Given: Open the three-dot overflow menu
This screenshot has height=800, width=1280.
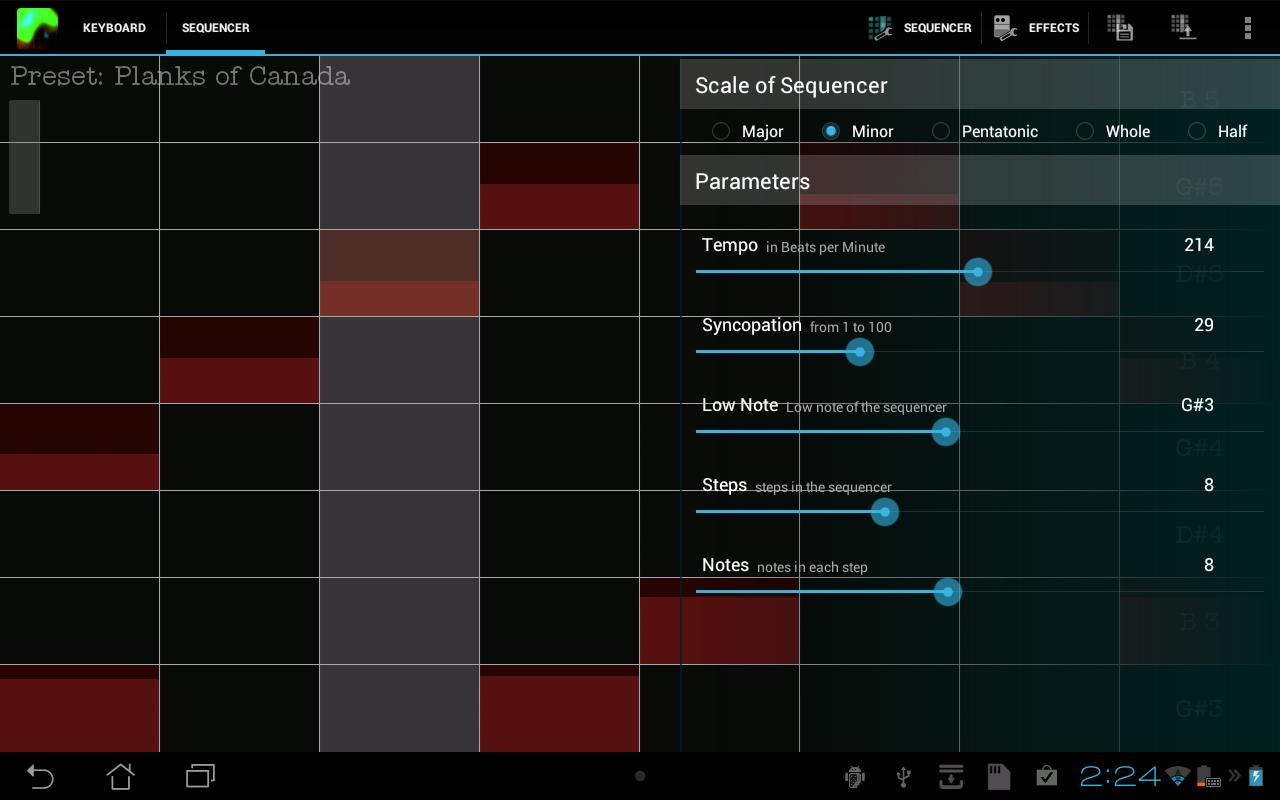Looking at the screenshot, I should [x=1247, y=27].
